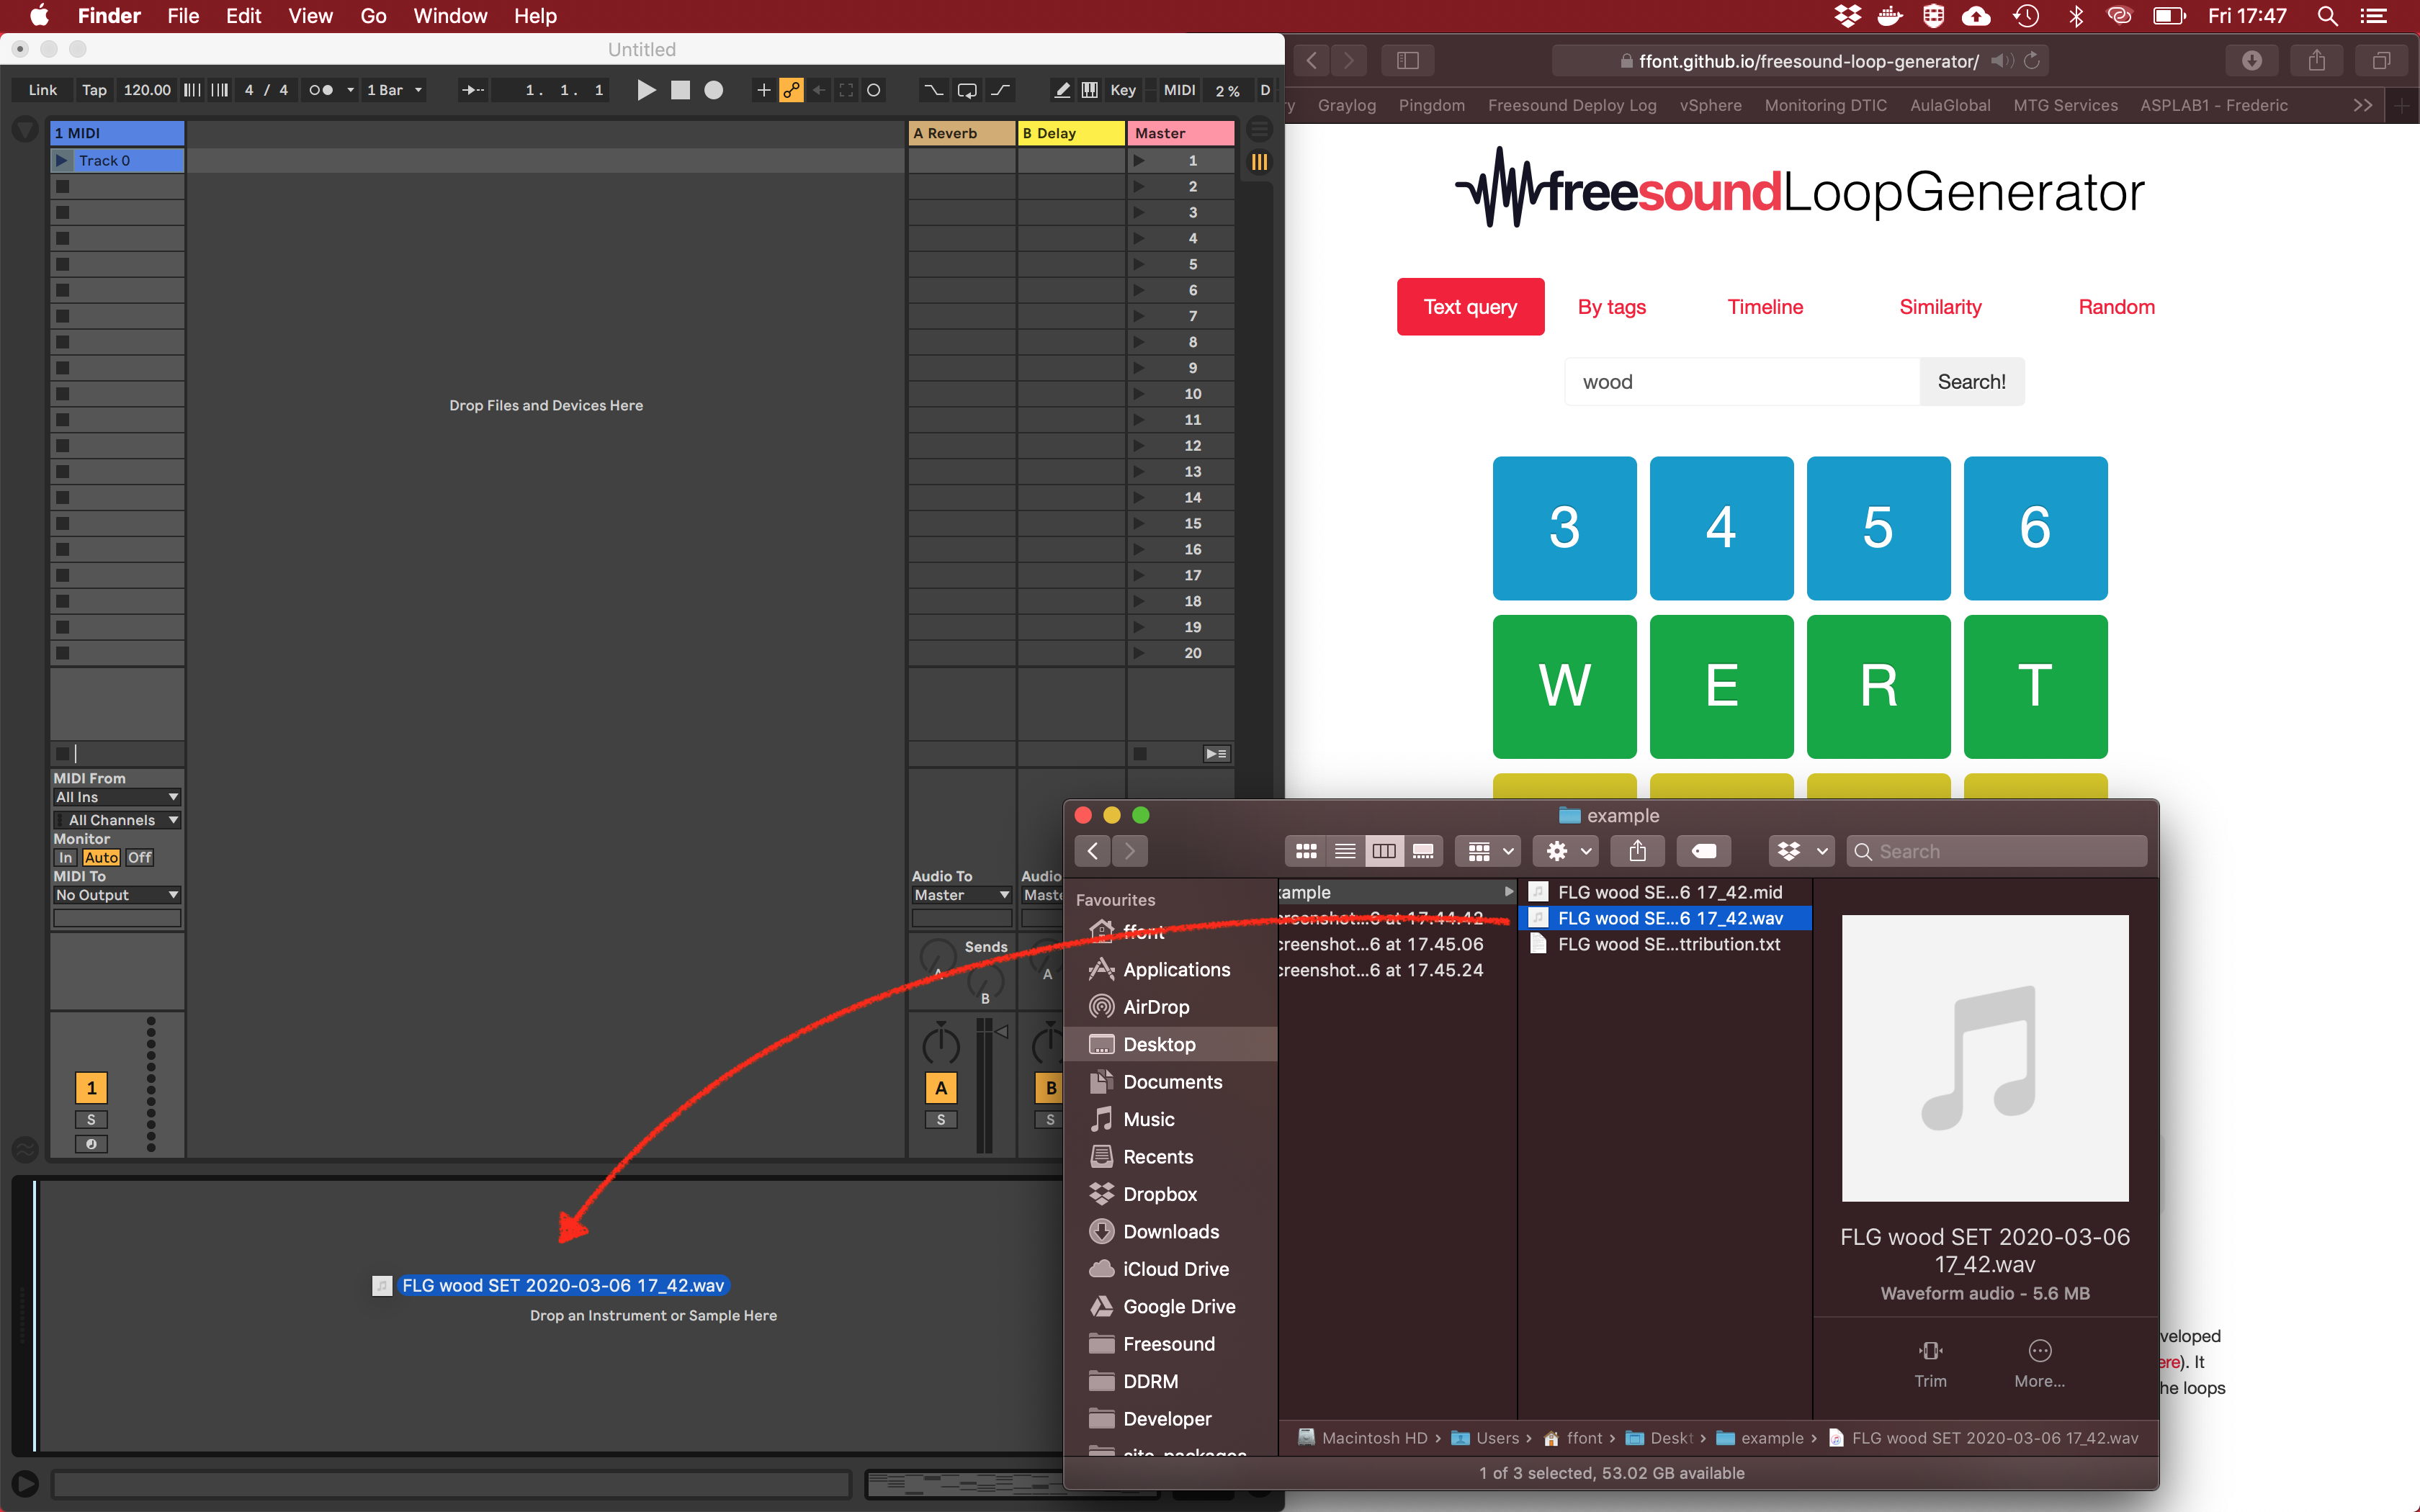Open the By tags tab
The image size is (2420, 1512).
click(x=1611, y=307)
